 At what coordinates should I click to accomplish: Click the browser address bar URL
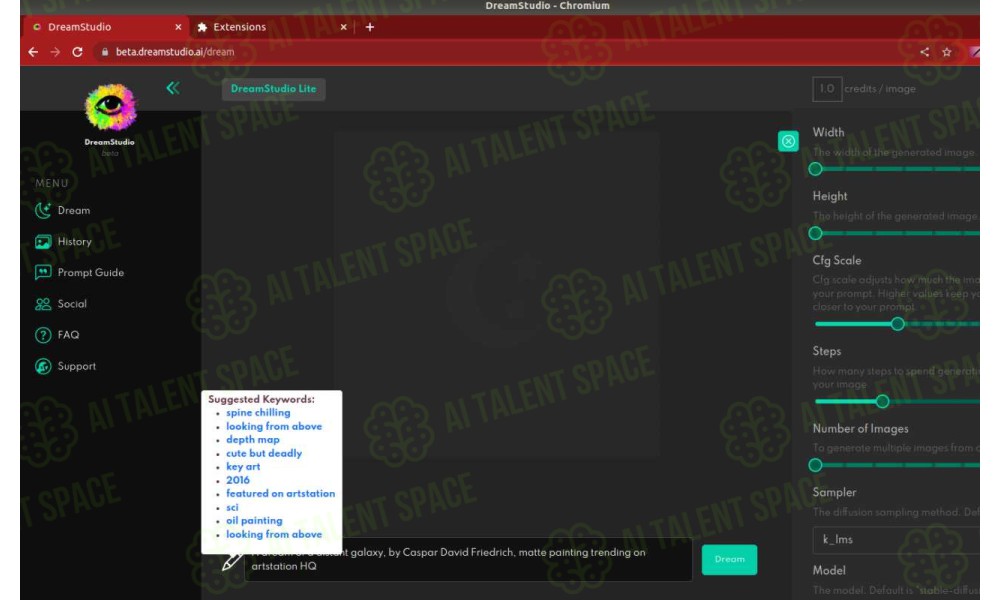175,52
